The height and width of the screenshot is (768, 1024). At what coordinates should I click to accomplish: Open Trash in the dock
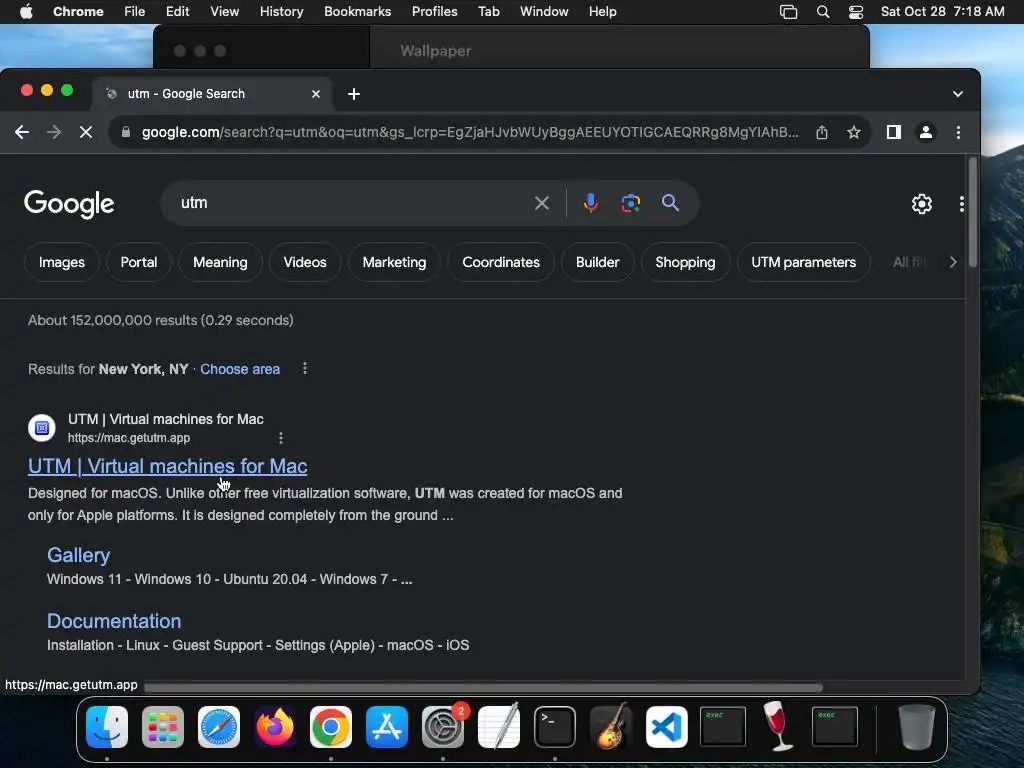coord(916,727)
